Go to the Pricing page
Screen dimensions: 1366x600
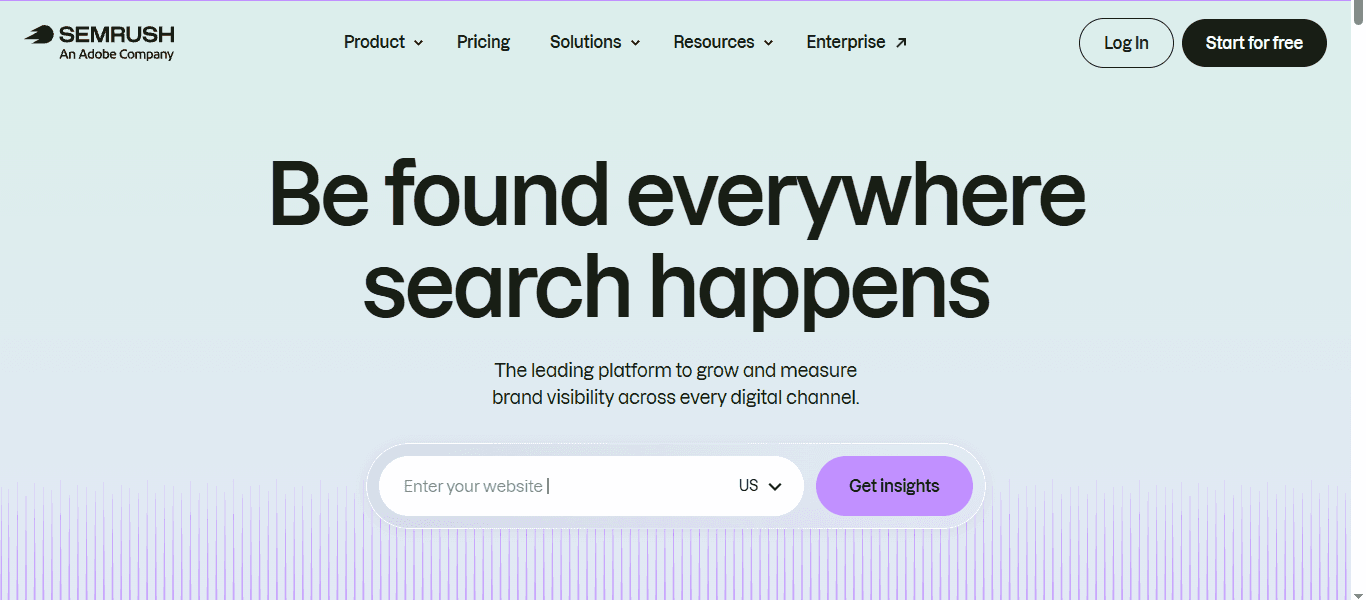pyautogui.click(x=483, y=42)
